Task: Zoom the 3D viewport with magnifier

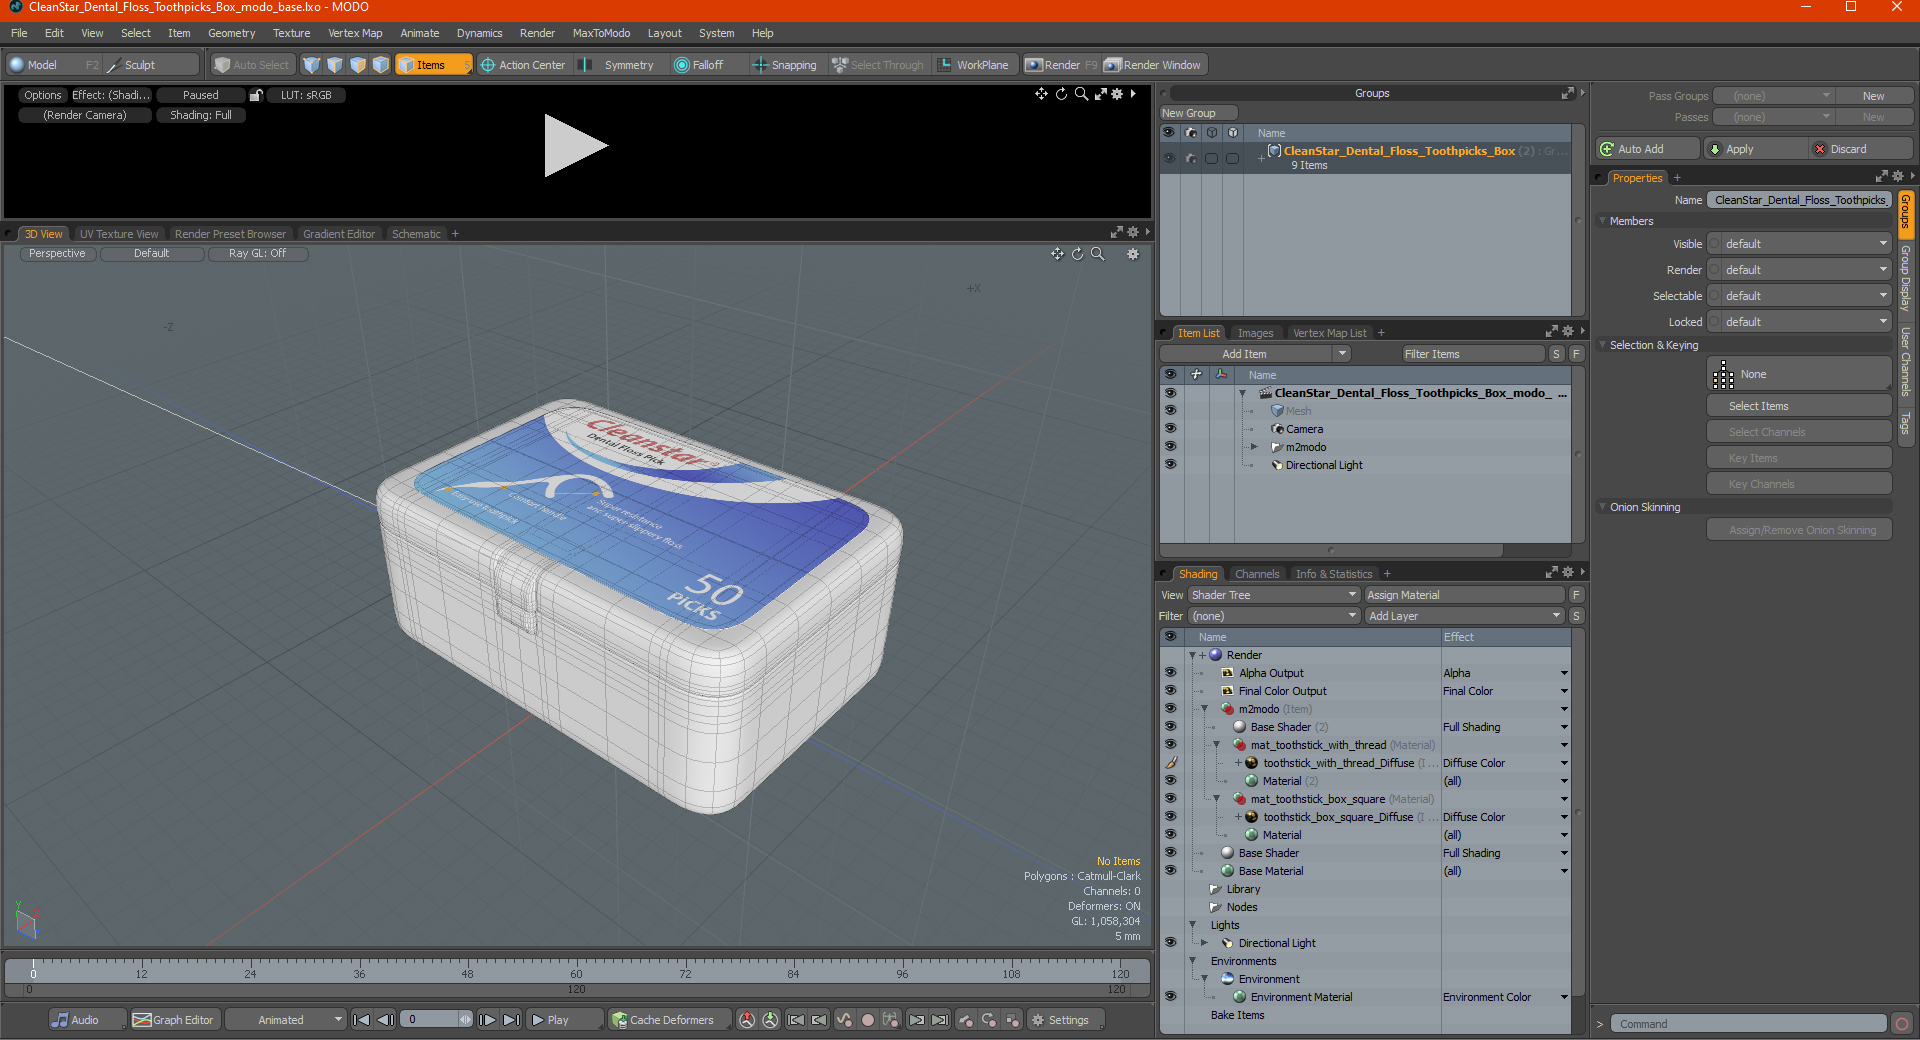Action: [1098, 254]
